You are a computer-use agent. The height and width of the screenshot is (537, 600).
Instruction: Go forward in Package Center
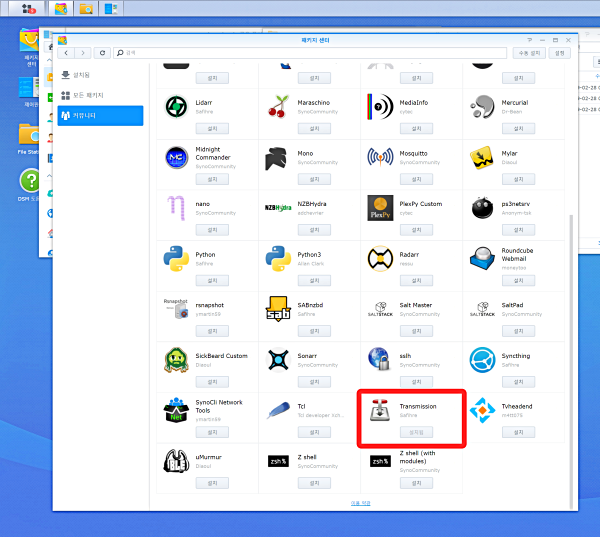click(x=83, y=53)
